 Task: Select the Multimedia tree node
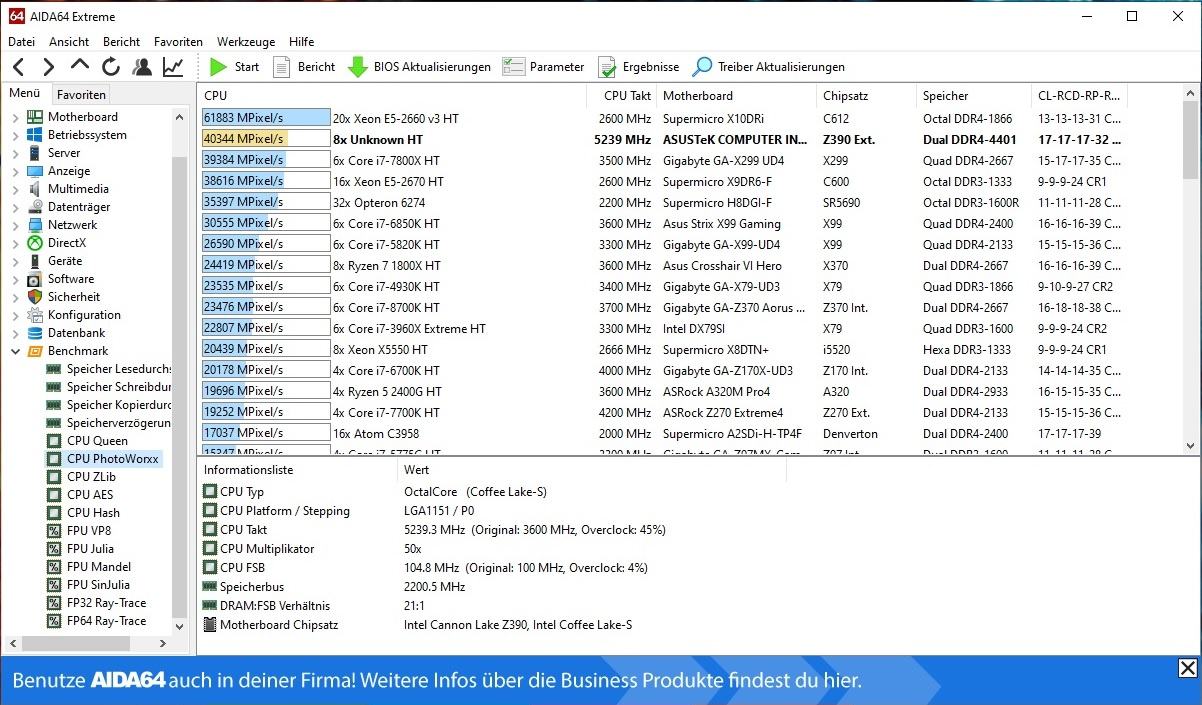tap(78, 189)
